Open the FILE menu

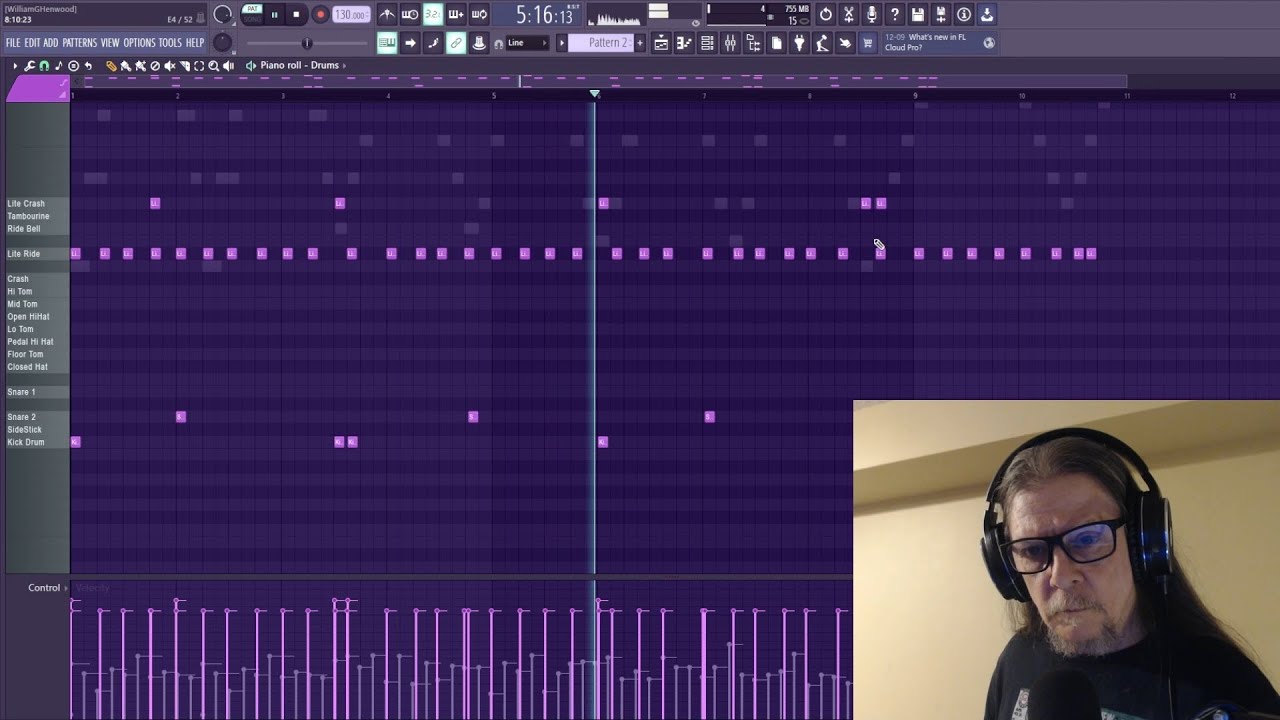click(x=12, y=43)
